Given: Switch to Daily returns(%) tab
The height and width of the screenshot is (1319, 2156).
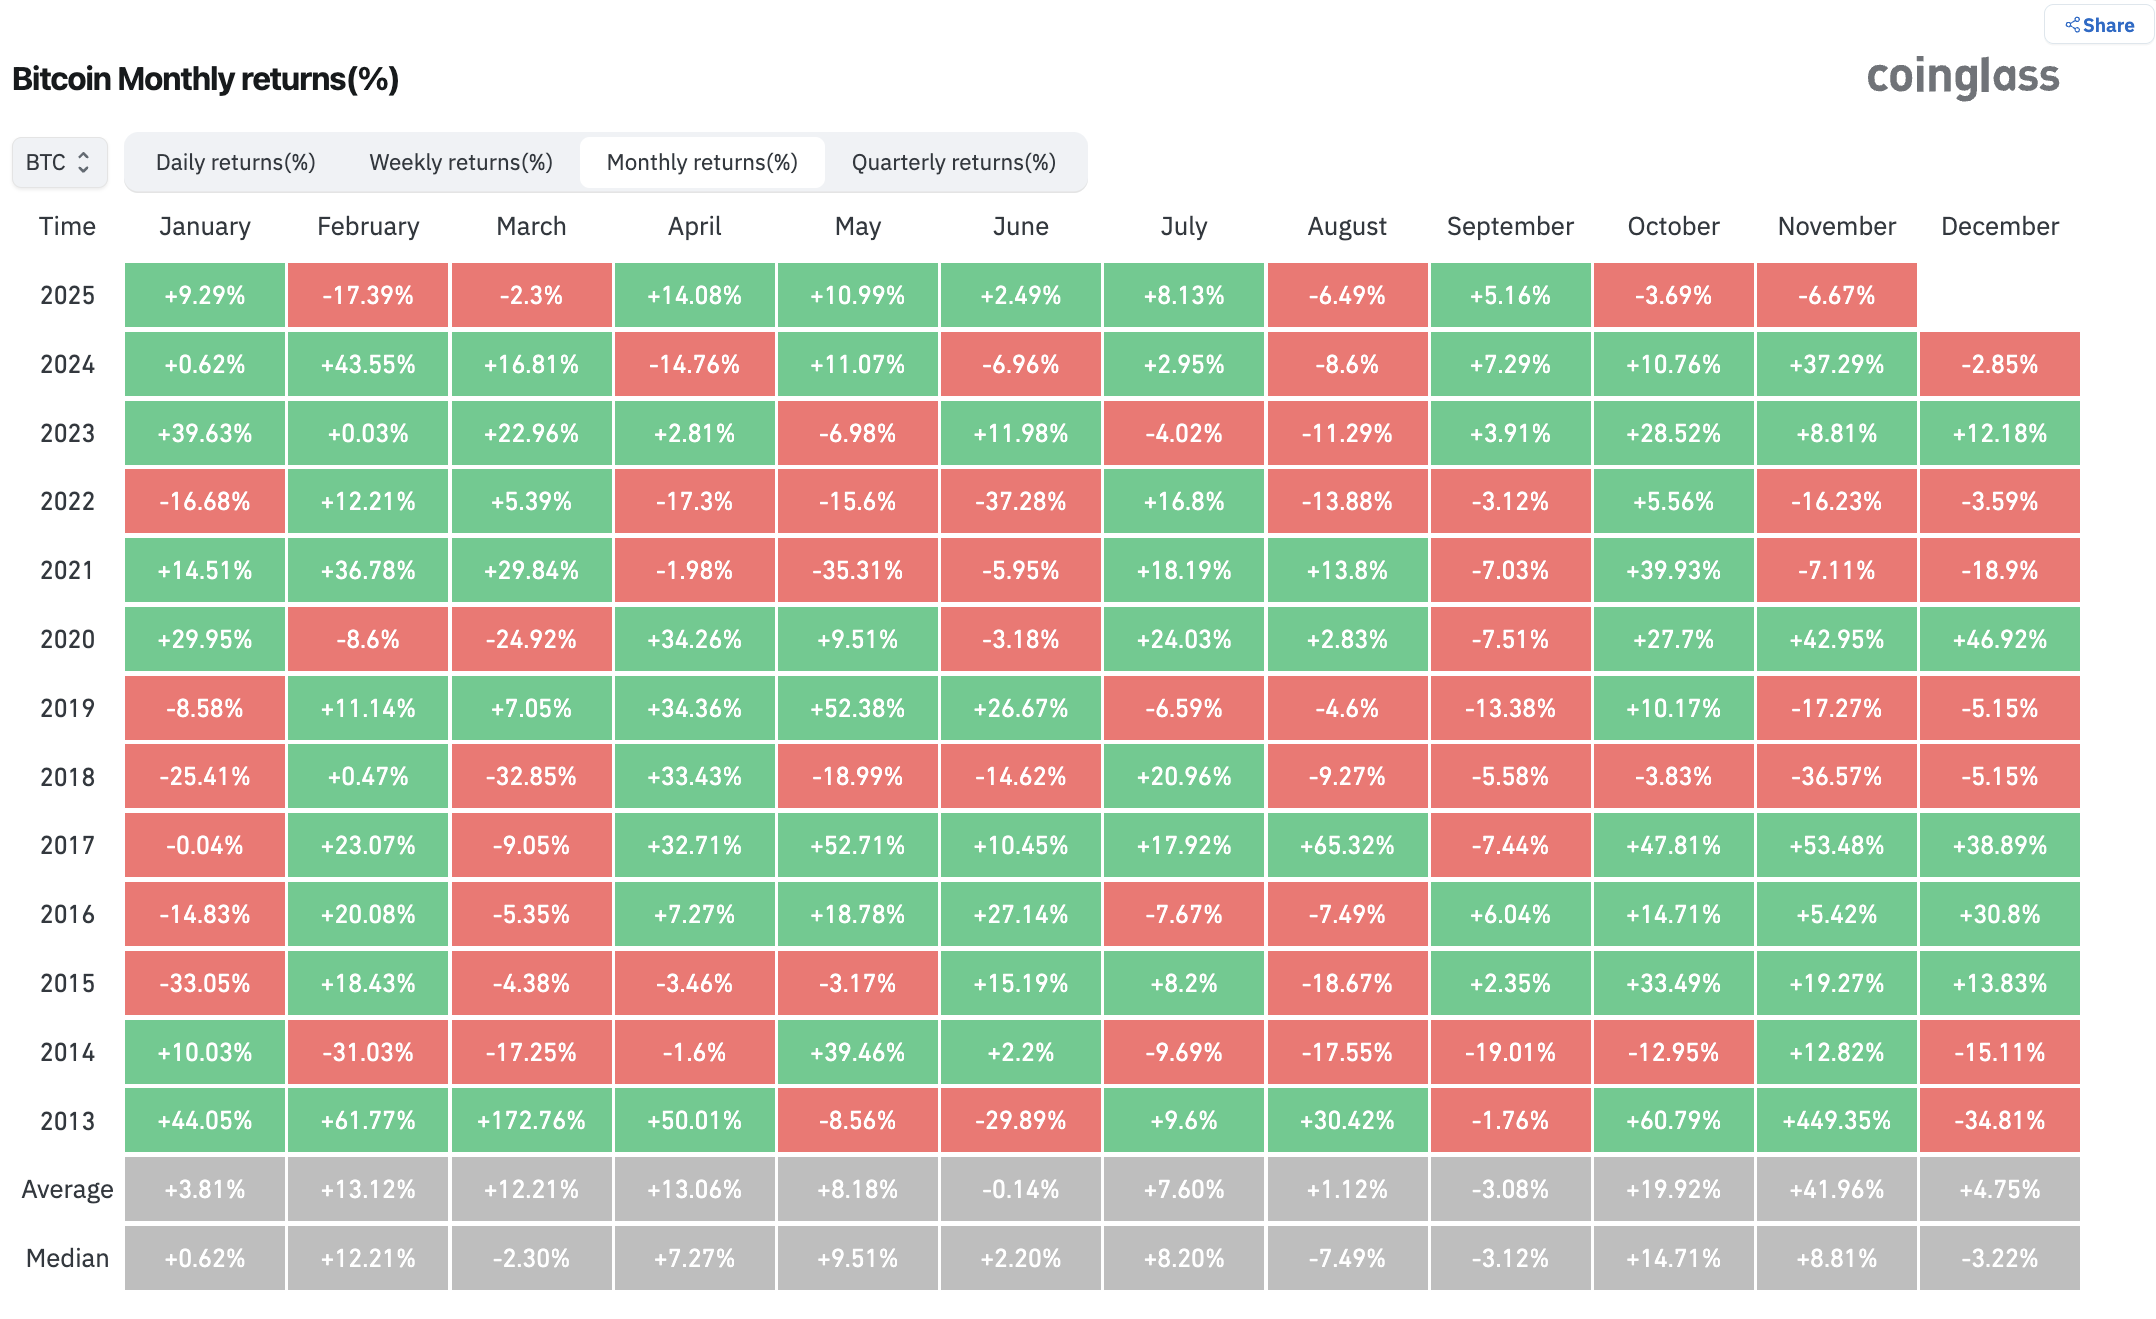Looking at the screenshot, I should tap(235, 162).
